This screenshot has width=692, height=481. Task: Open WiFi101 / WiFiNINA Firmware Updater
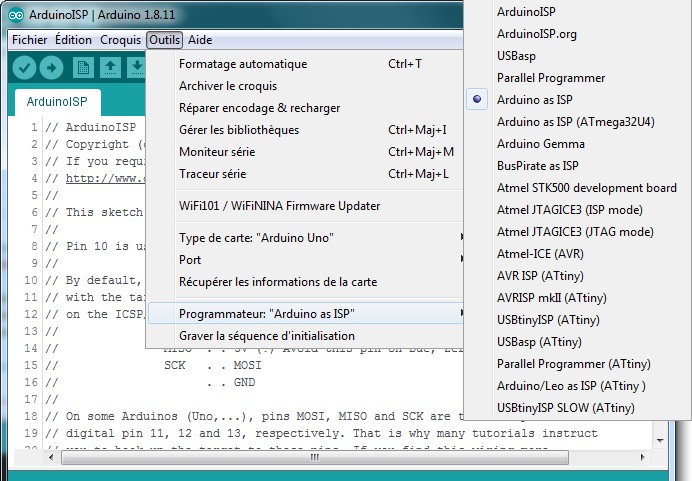click(x=305, y=206)
